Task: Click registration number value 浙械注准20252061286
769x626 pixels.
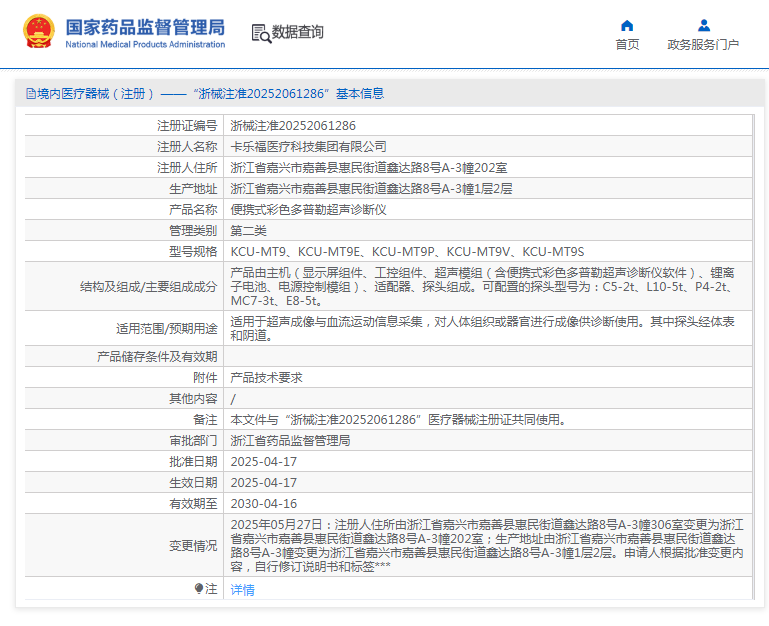Action: point(293,126)
